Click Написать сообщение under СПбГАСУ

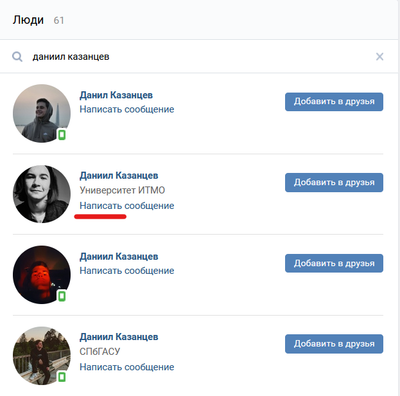(127, 367)
